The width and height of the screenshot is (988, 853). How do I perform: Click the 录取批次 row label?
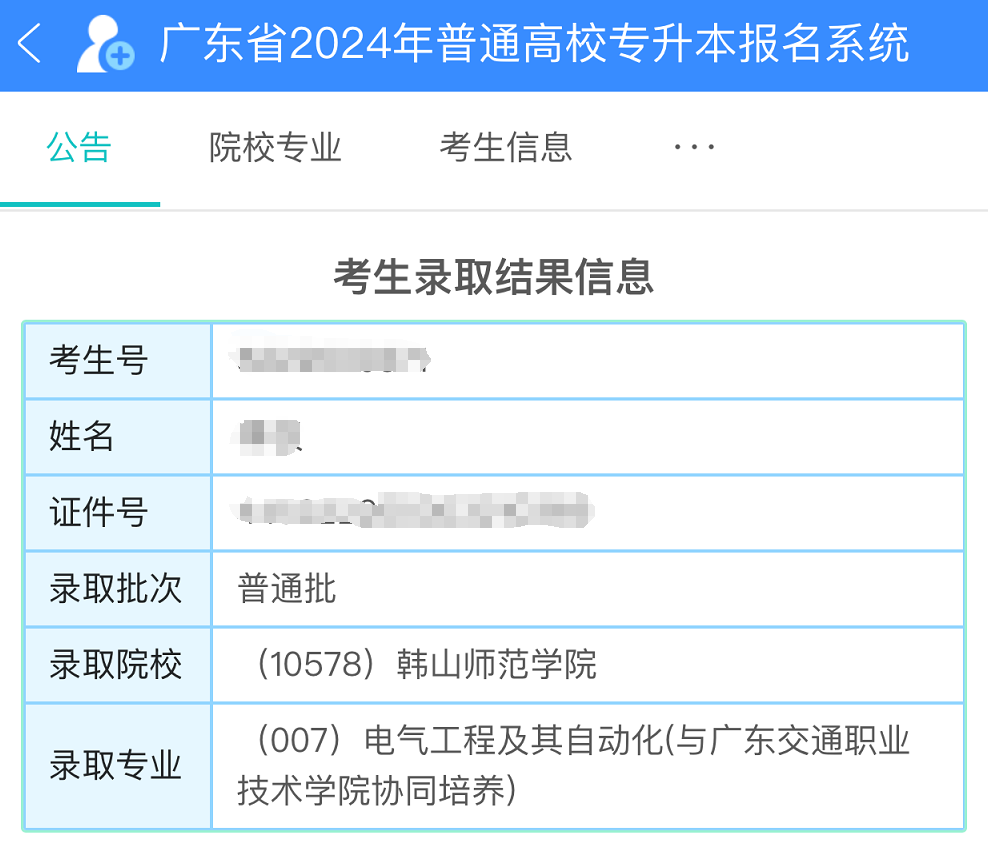(x=116, y=589)
